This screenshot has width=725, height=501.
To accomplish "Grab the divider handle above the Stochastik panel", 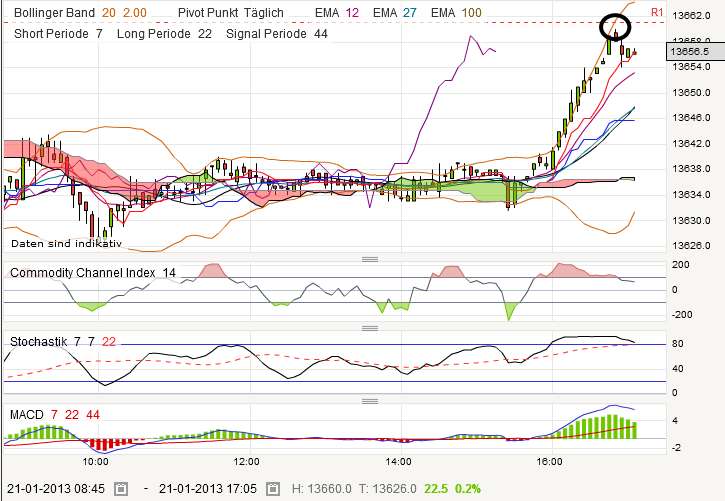I will [370, 329].
